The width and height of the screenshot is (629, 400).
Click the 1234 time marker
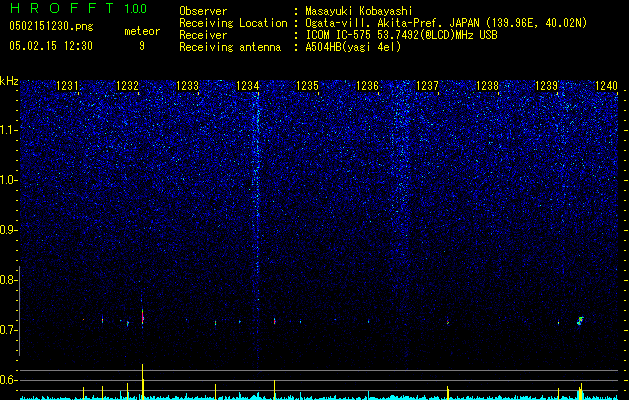(248, 85)
